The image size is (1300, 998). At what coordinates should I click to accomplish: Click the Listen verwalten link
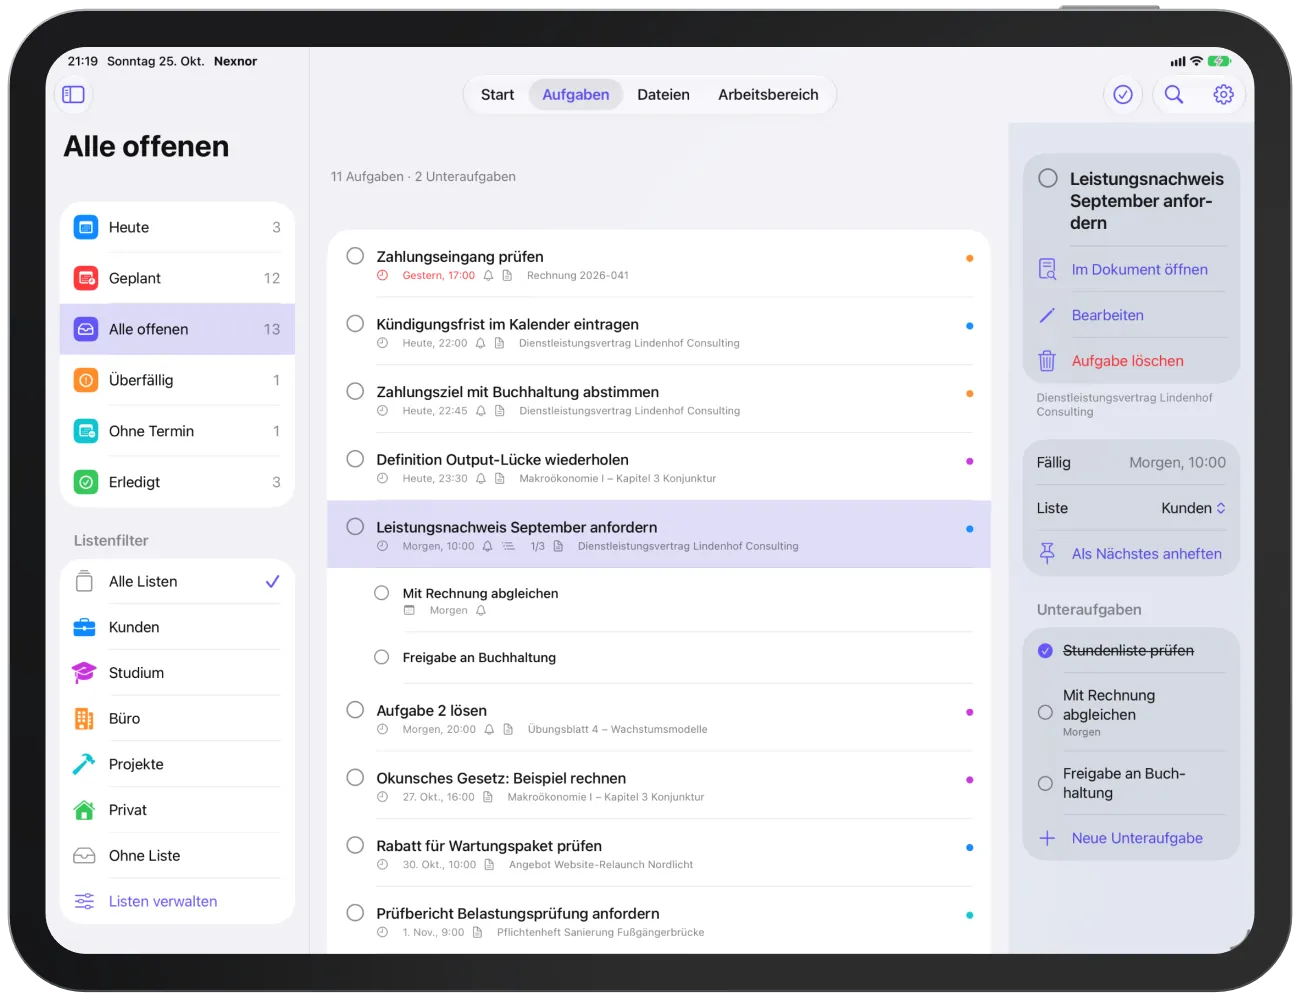click(163, 901)
